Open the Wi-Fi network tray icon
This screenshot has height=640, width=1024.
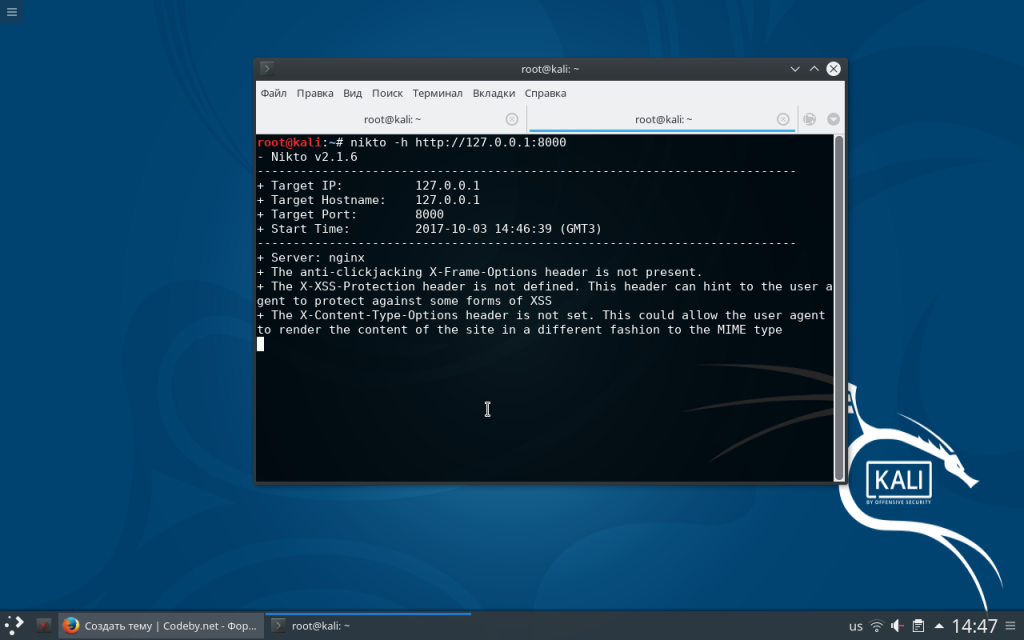click(877, 626)
